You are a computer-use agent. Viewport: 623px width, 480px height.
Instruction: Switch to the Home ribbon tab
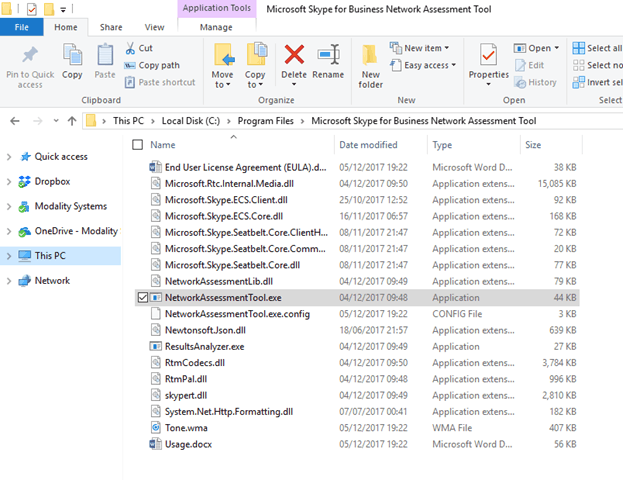click(x=66, y=27)
